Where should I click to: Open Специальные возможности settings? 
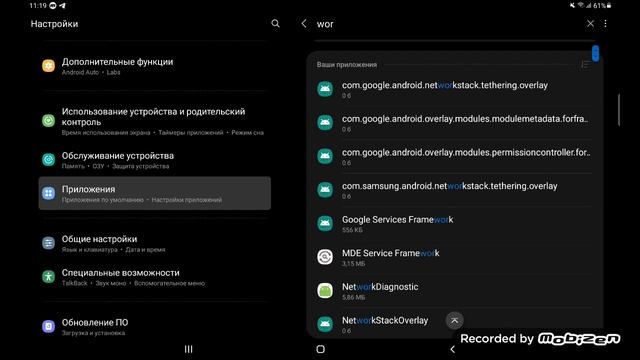(x=155, y=277)
